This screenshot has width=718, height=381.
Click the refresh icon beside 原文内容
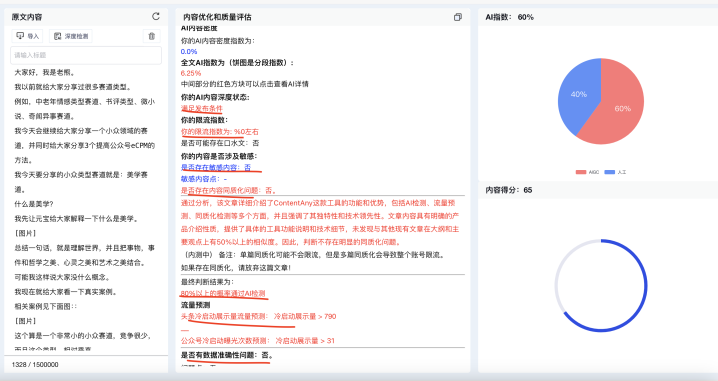coord(156,16)
